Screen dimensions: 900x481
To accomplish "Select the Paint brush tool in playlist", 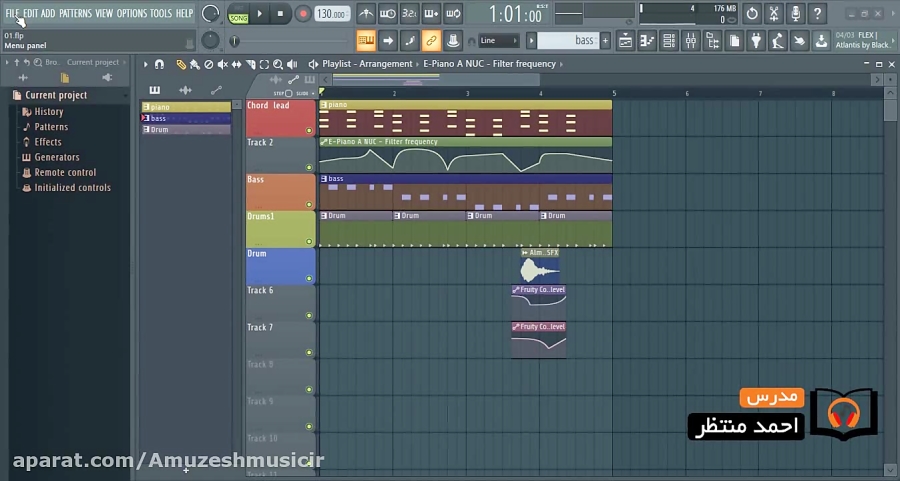I will pos(195,65).
